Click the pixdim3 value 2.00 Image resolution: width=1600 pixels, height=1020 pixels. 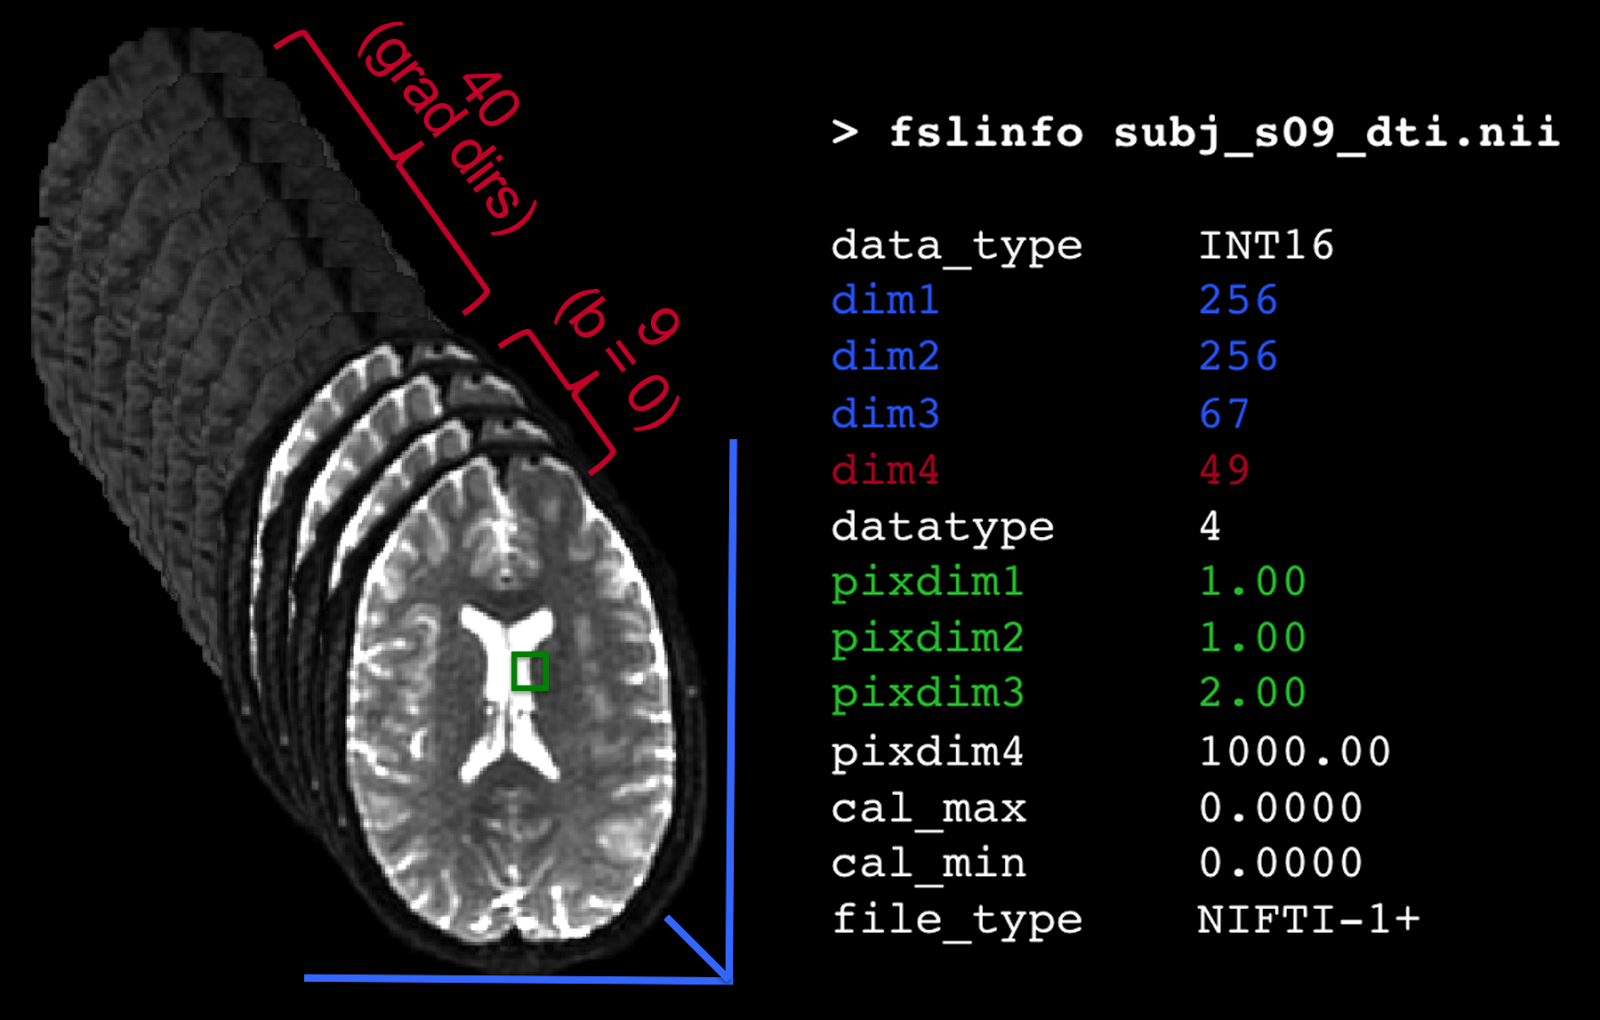point(1252,694)
